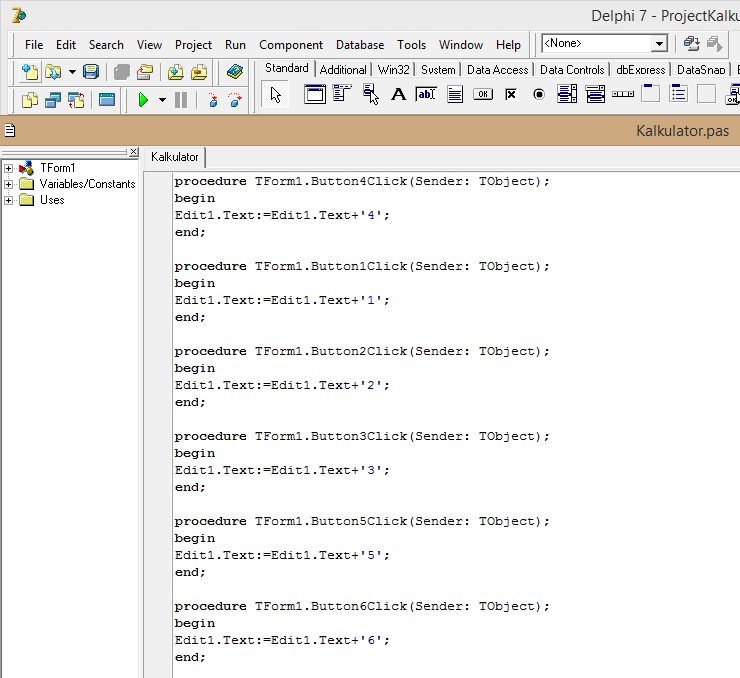Expand the Variables/Constants tree node
This screenshot has height=678, width=740.
(8, 184)
